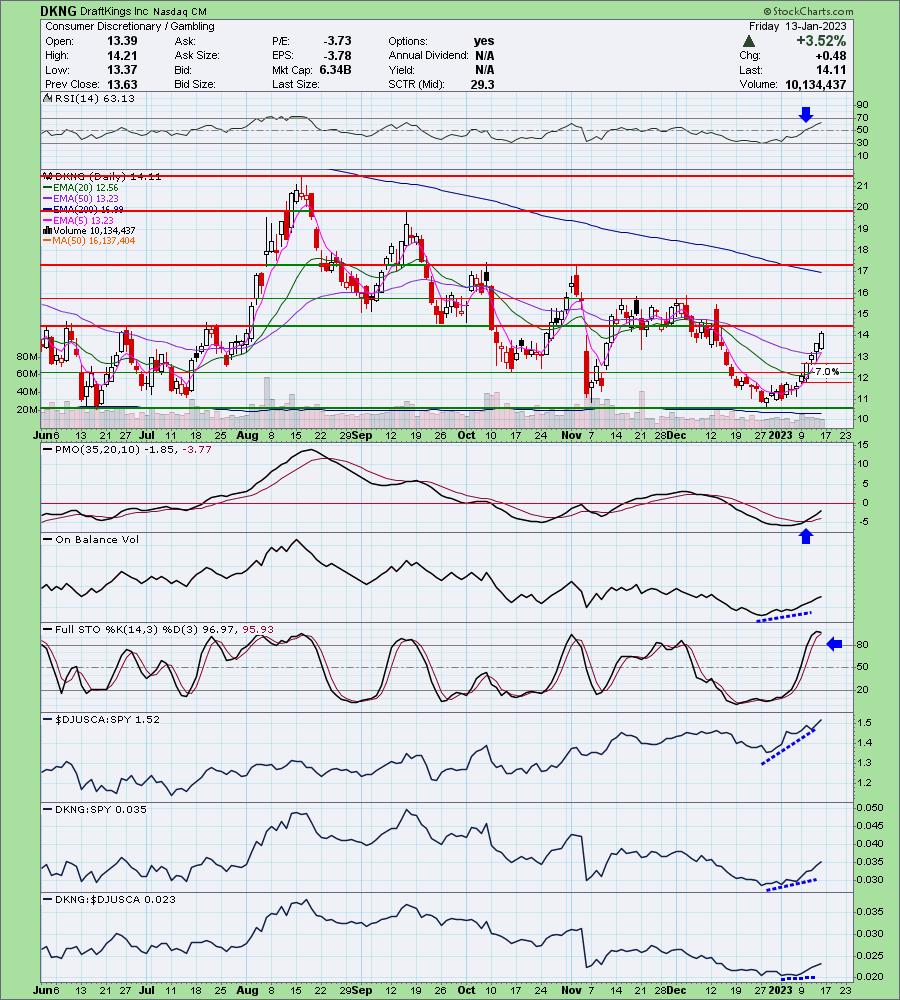Click the EMA(50) 13.23 legend entry
The image size is (900, 1000).
(80, 198)
